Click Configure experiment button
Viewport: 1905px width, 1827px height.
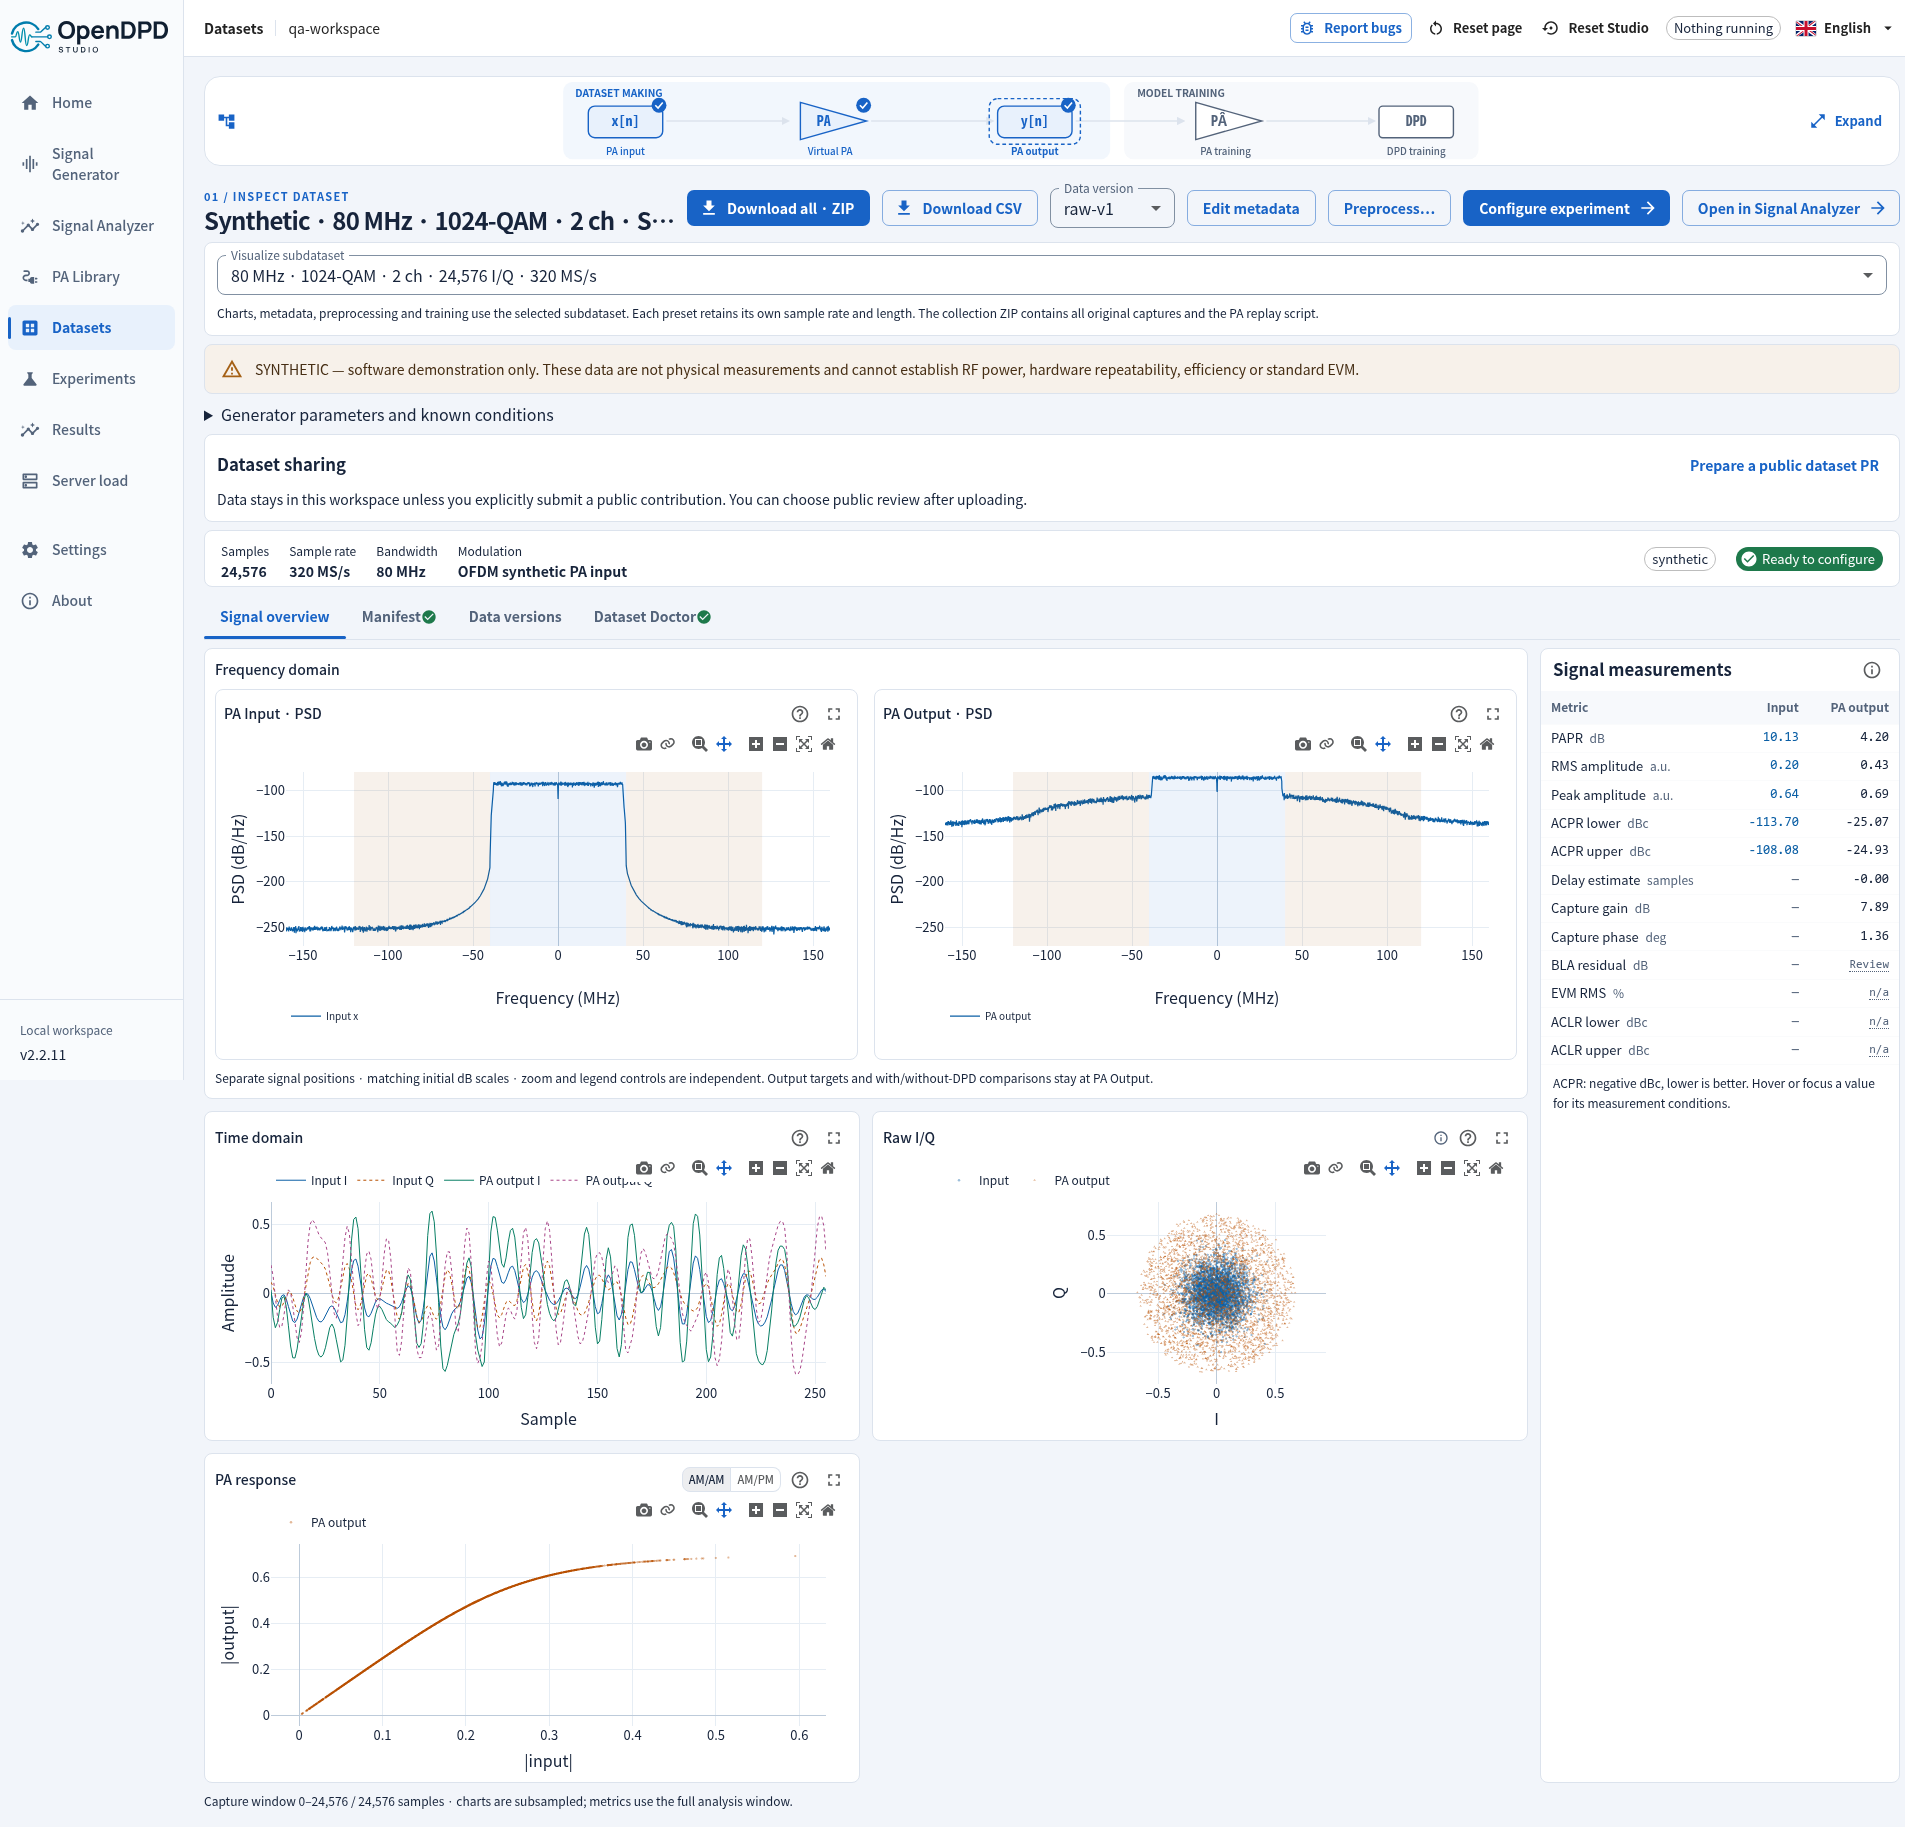[x=1566, y=208]
